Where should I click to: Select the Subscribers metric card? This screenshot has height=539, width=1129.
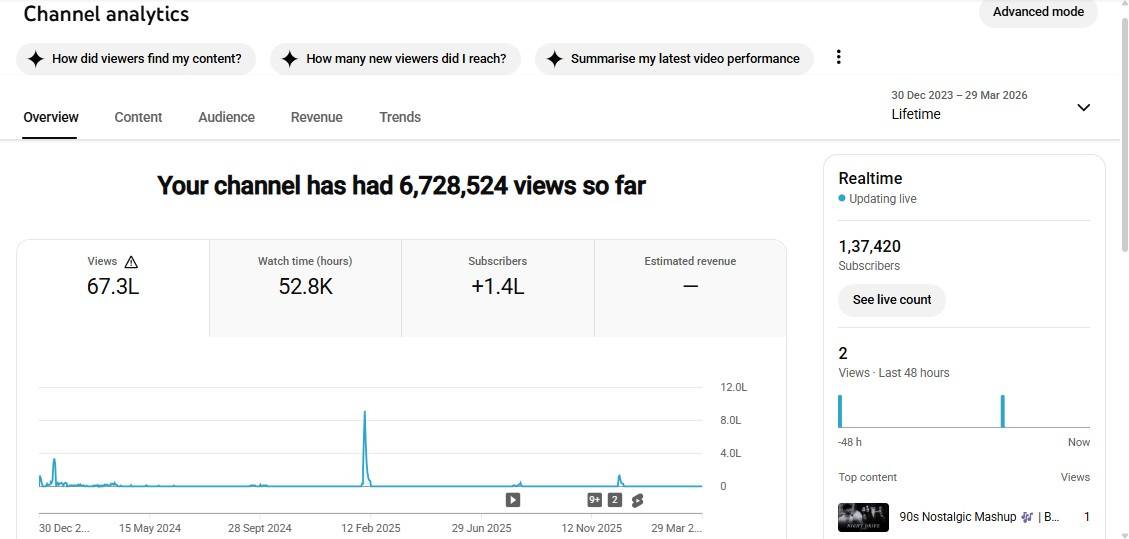tap(497, 276)
